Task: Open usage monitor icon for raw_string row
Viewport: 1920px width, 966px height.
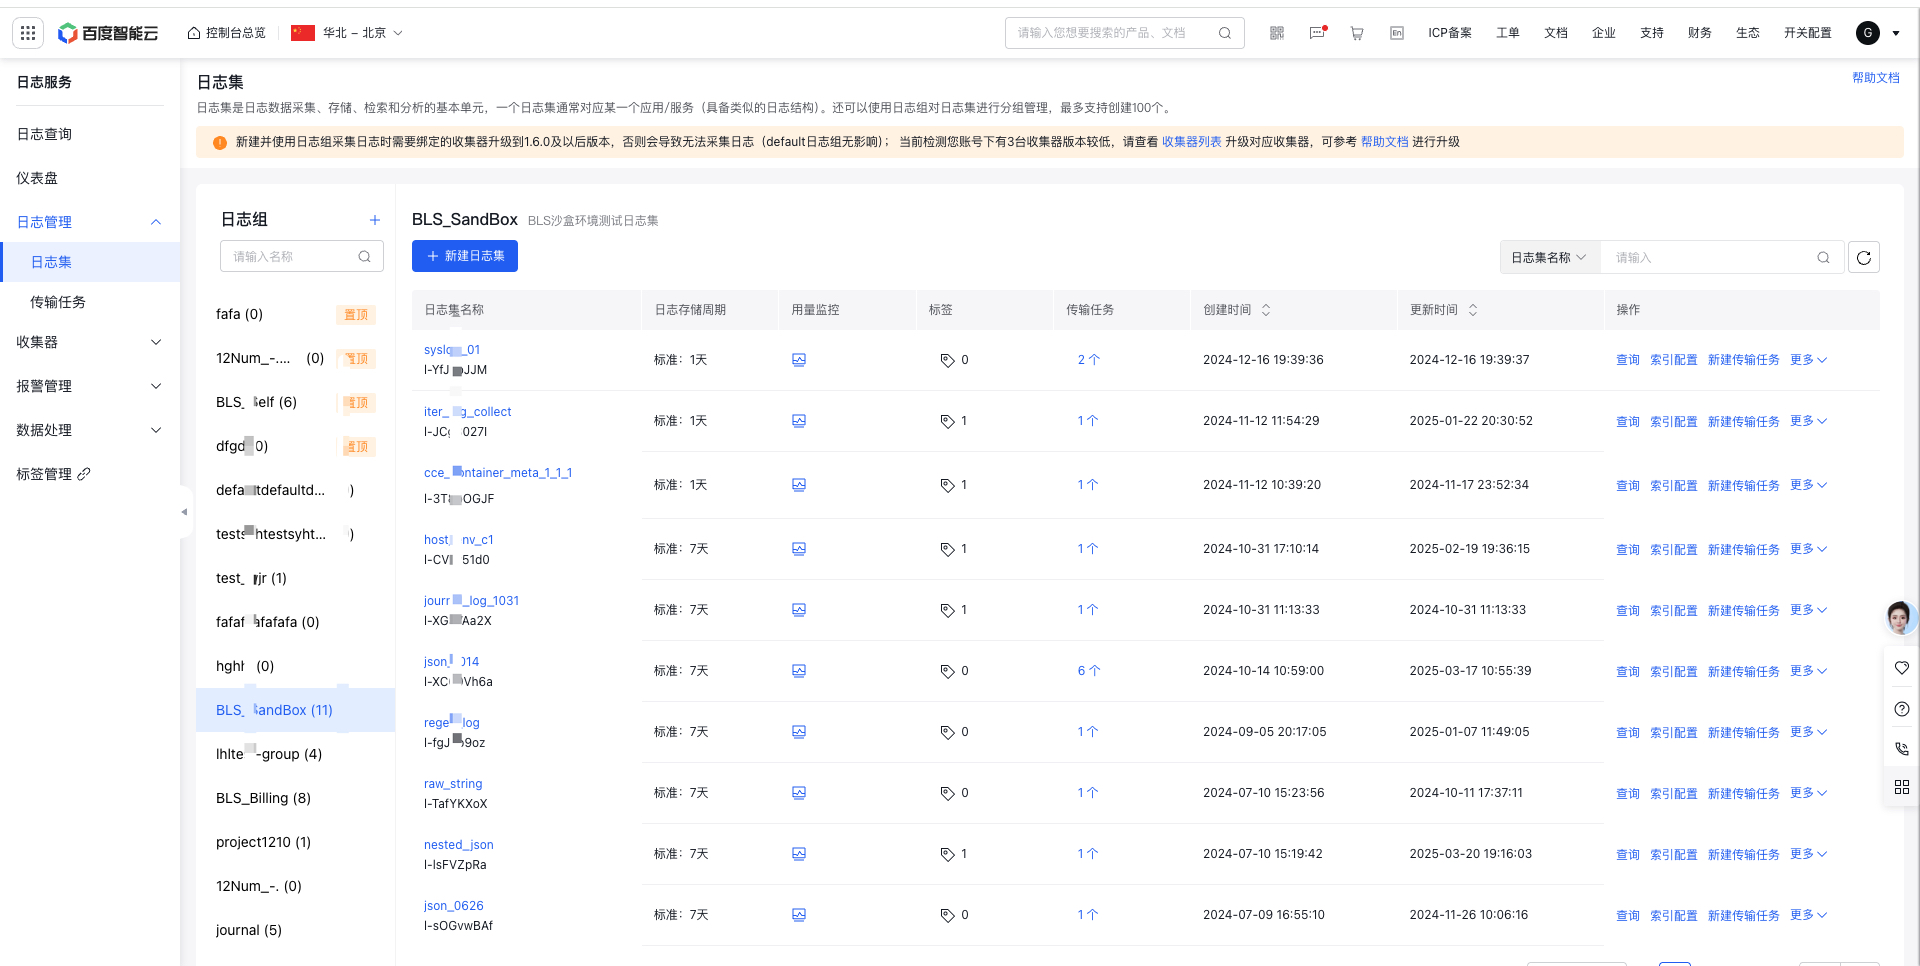Action: tap(799, 793)
